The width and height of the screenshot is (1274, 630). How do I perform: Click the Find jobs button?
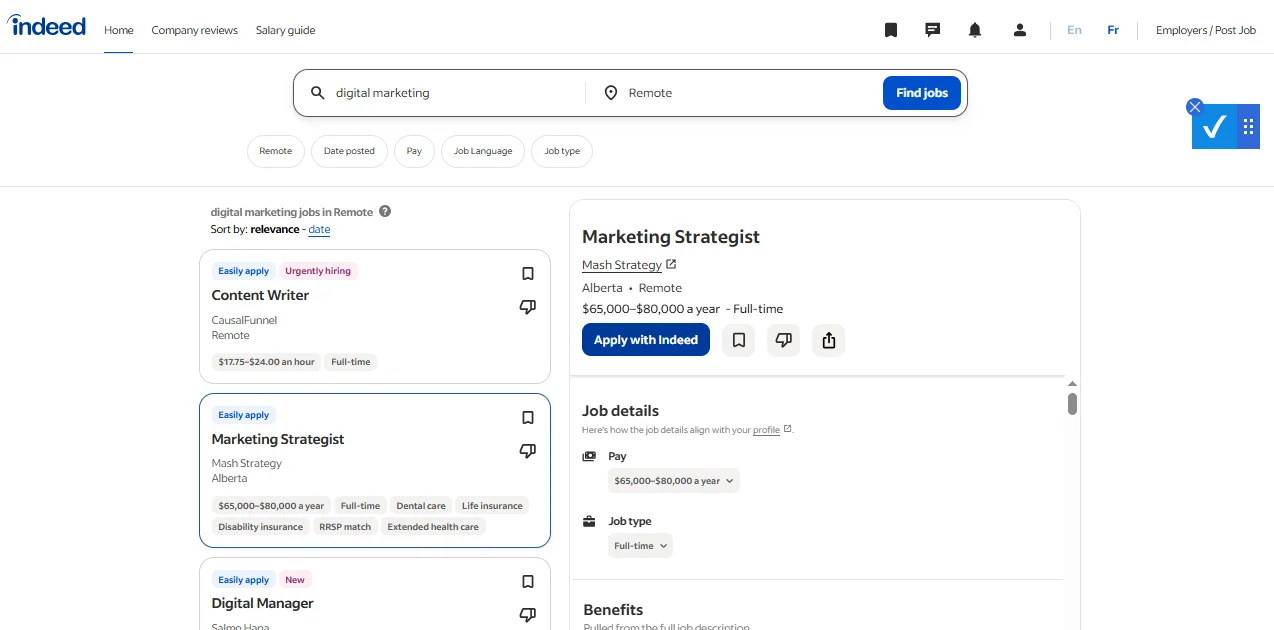(x=922, y=93)
